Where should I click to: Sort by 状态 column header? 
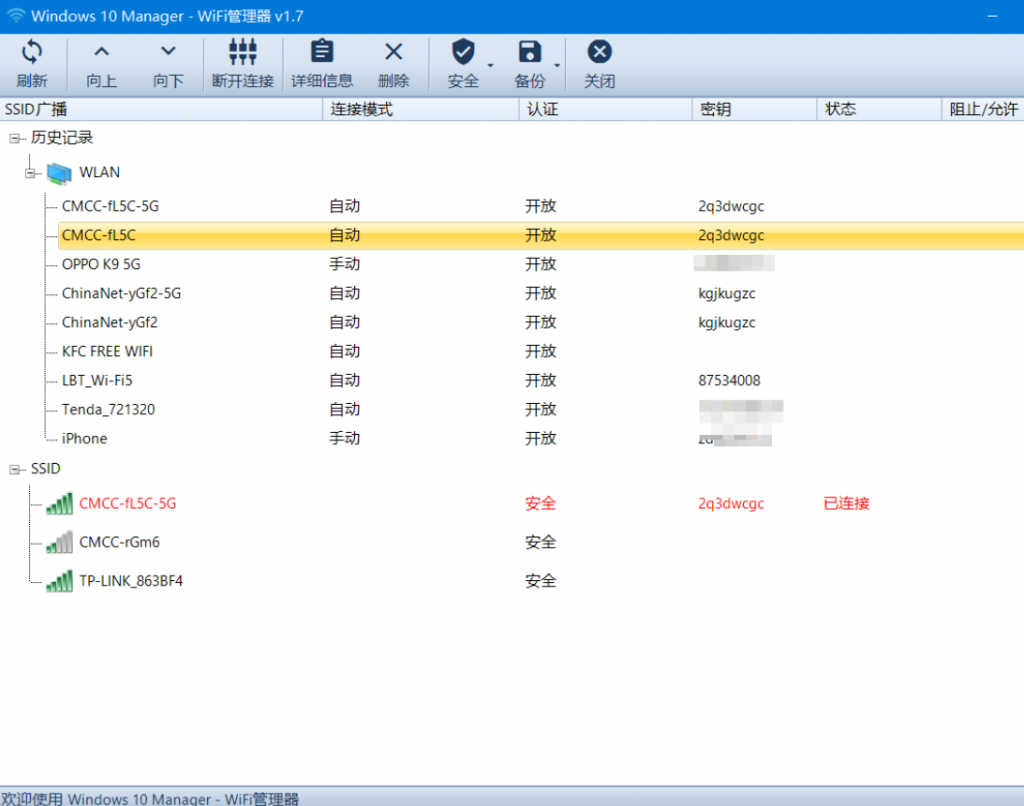[879, 109]
